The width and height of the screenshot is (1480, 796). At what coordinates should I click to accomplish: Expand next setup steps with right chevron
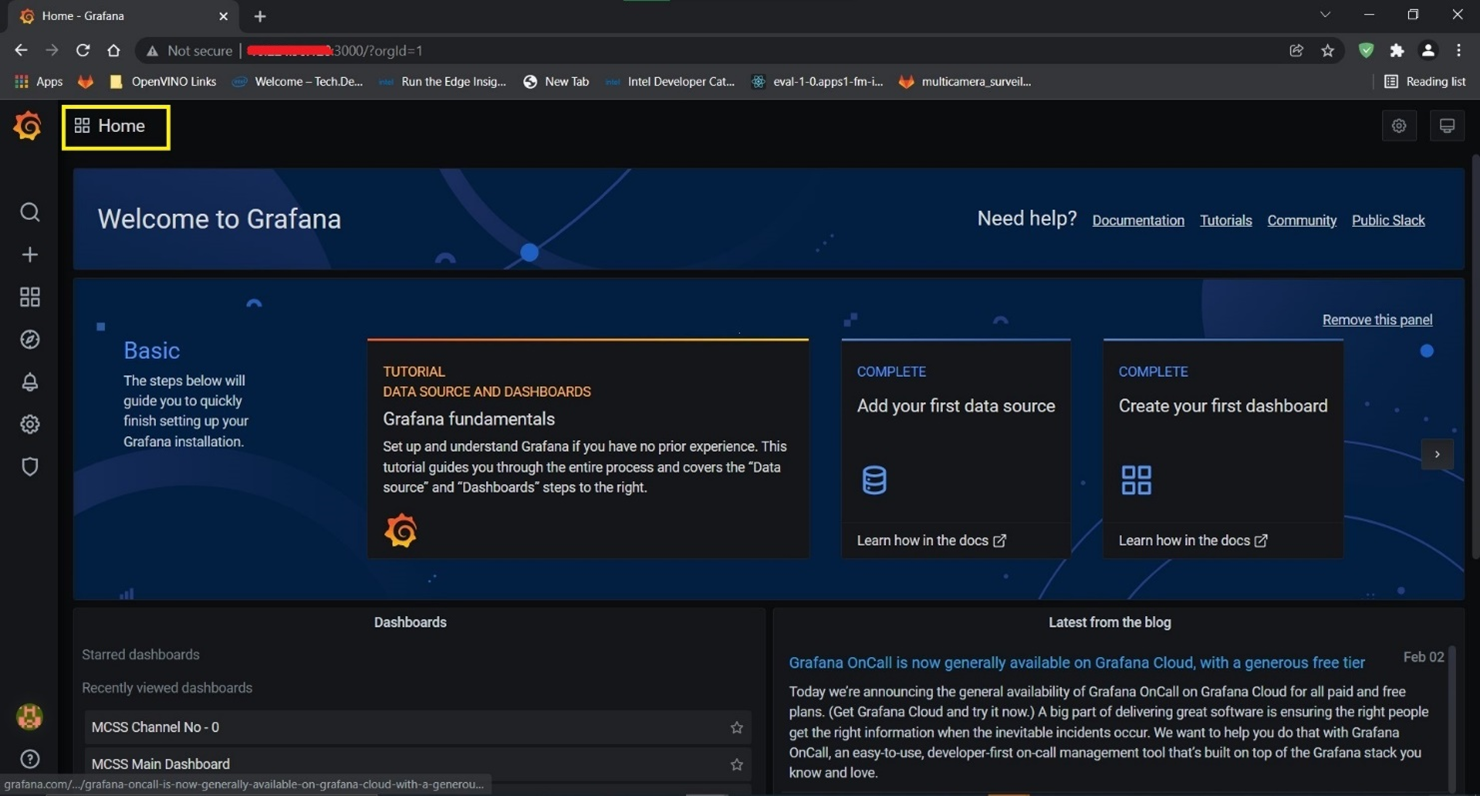pyautogui.click(x=1437, y=454)
